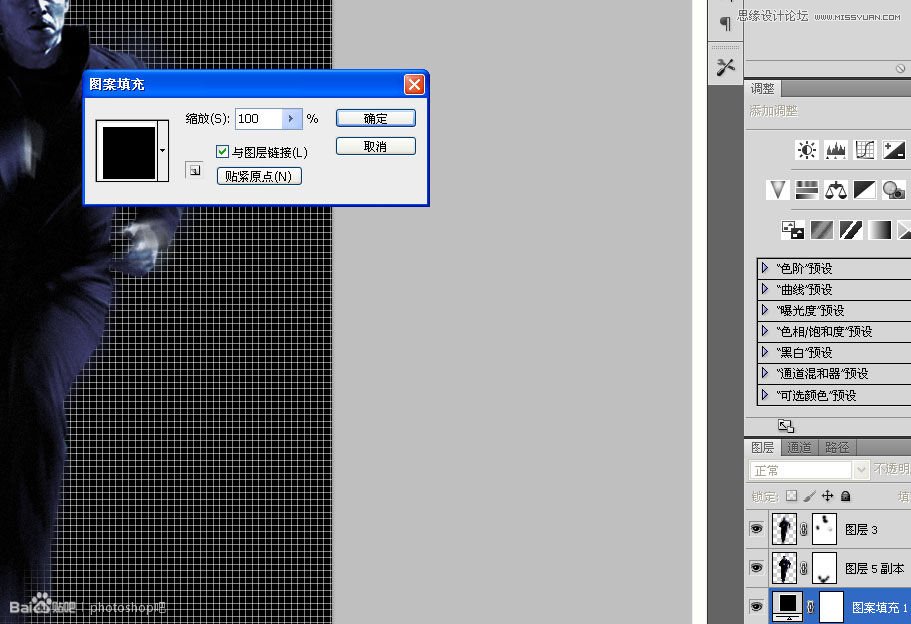Select the Curves adjustment icon
This screenshot has height=624, width=911.
865,150
